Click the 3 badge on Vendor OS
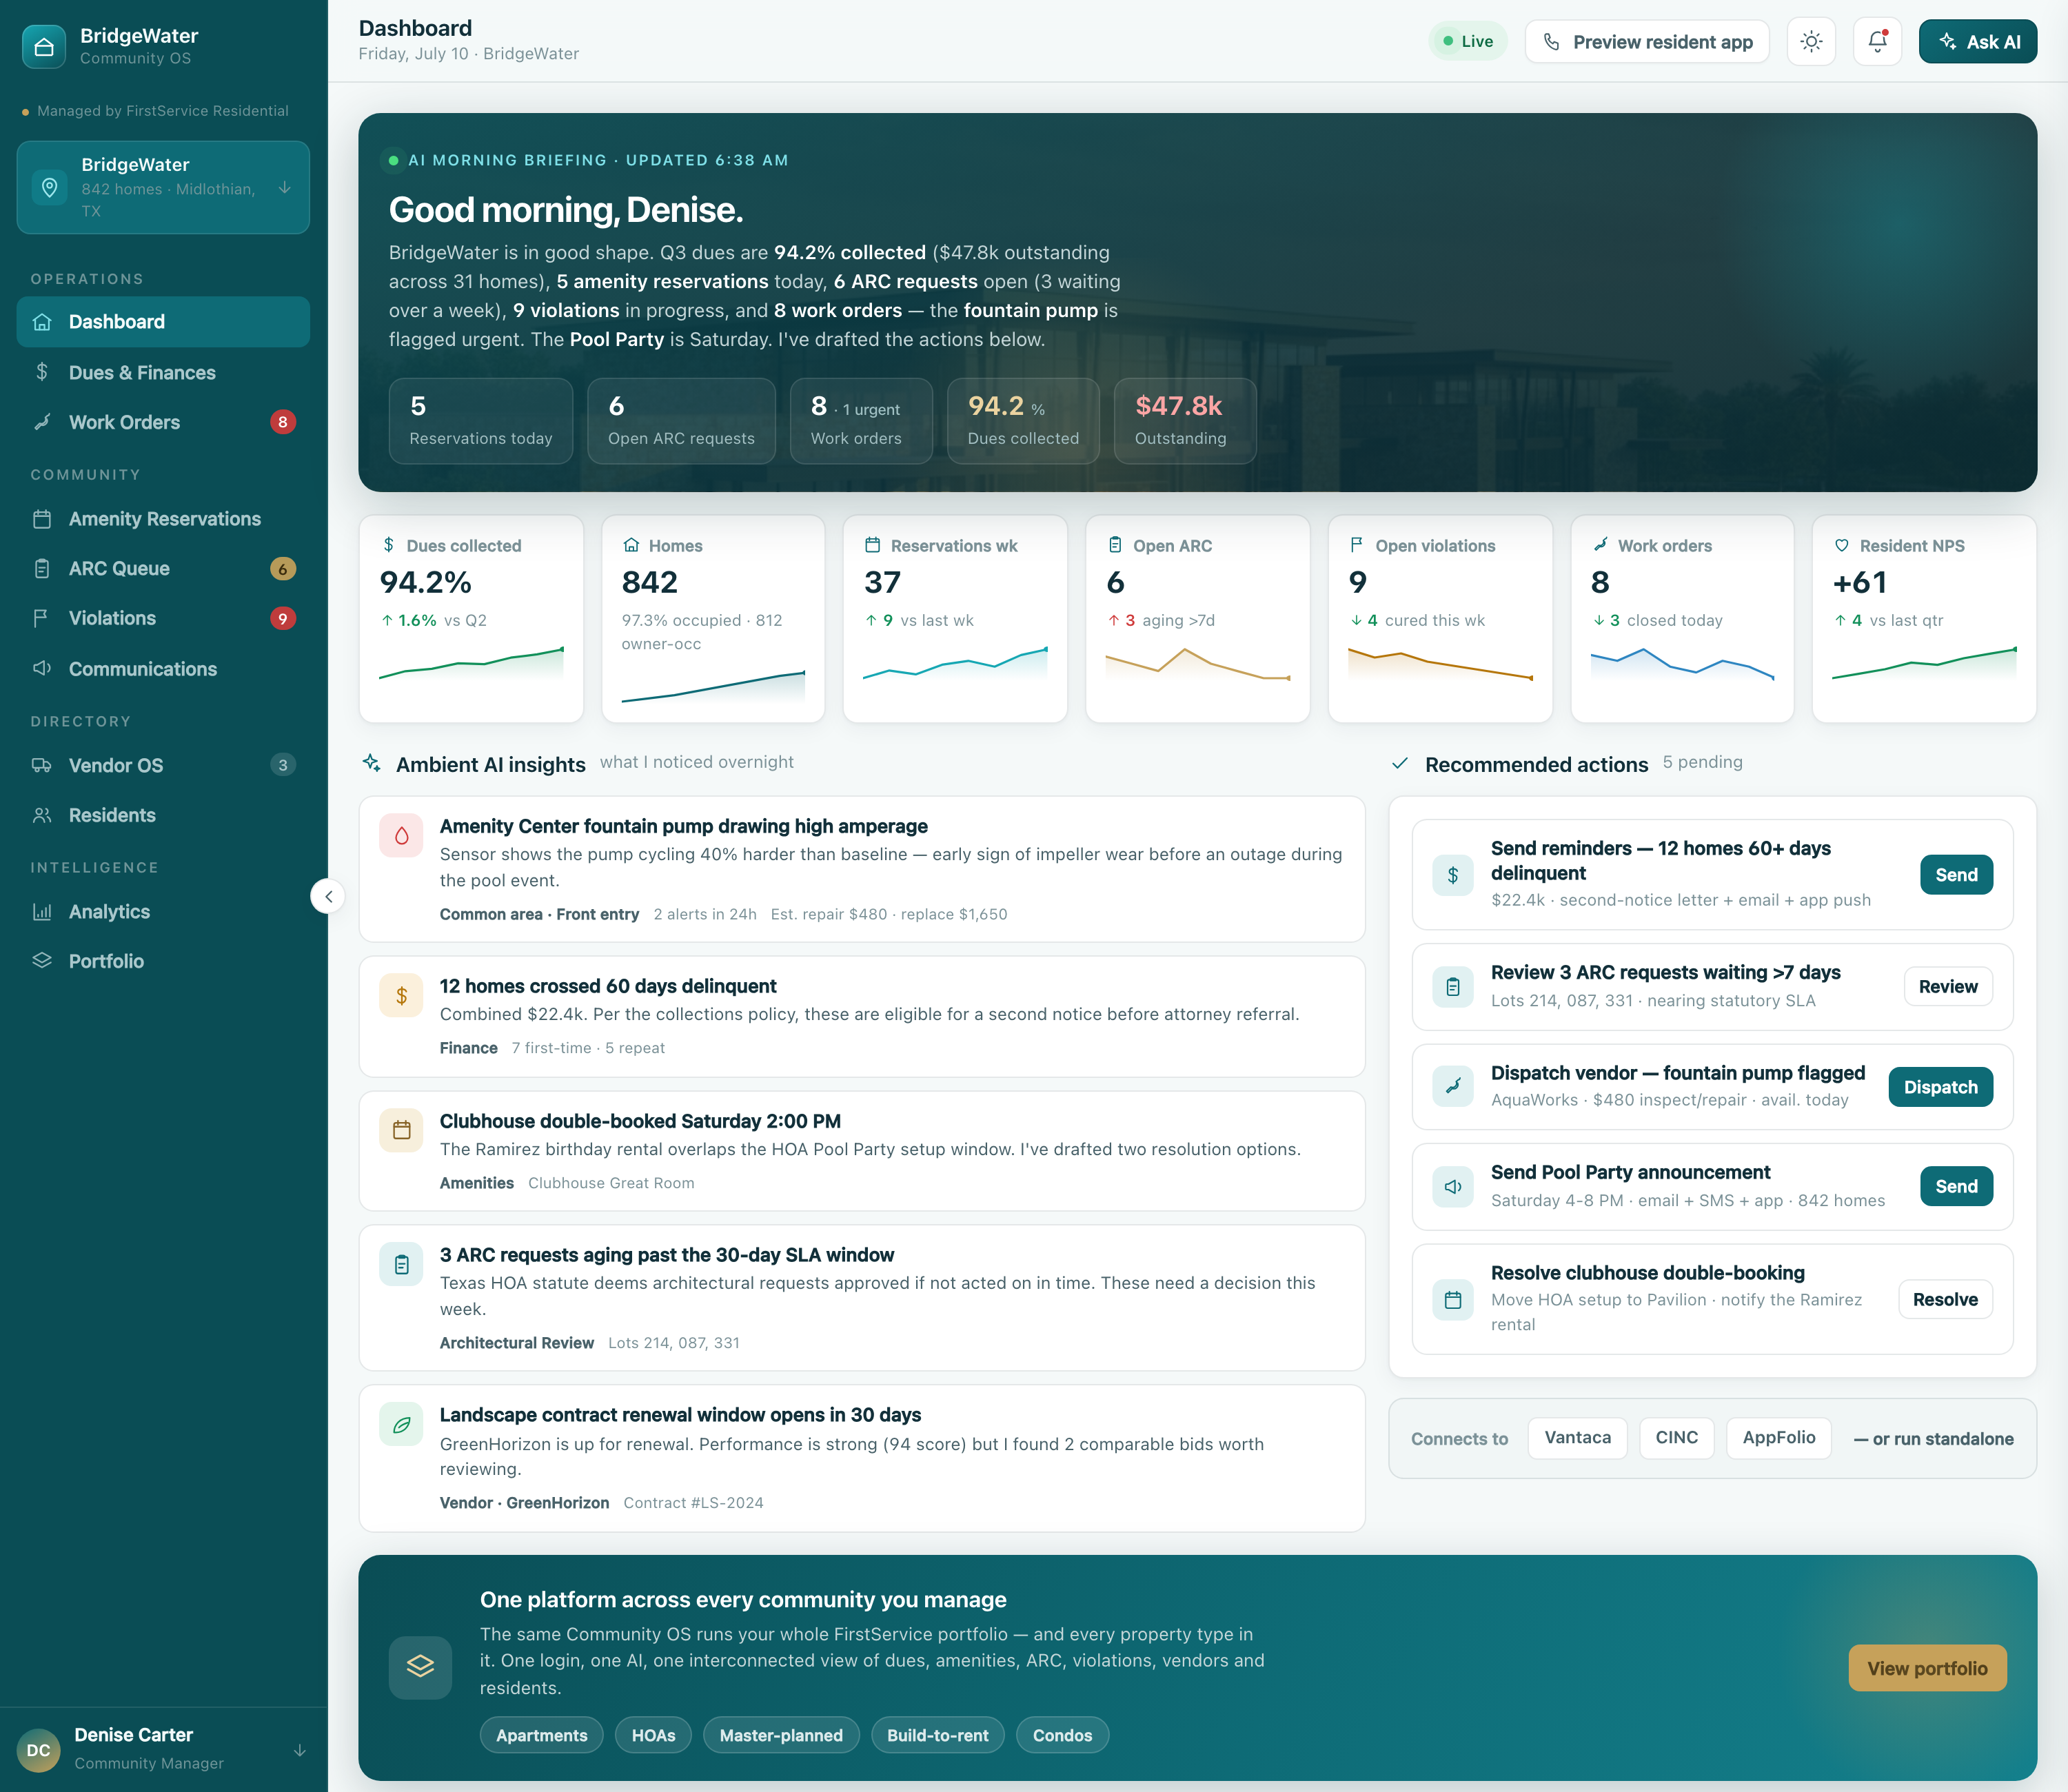The width and height of the screenshot is (2068, 1792). coord(282,765)
